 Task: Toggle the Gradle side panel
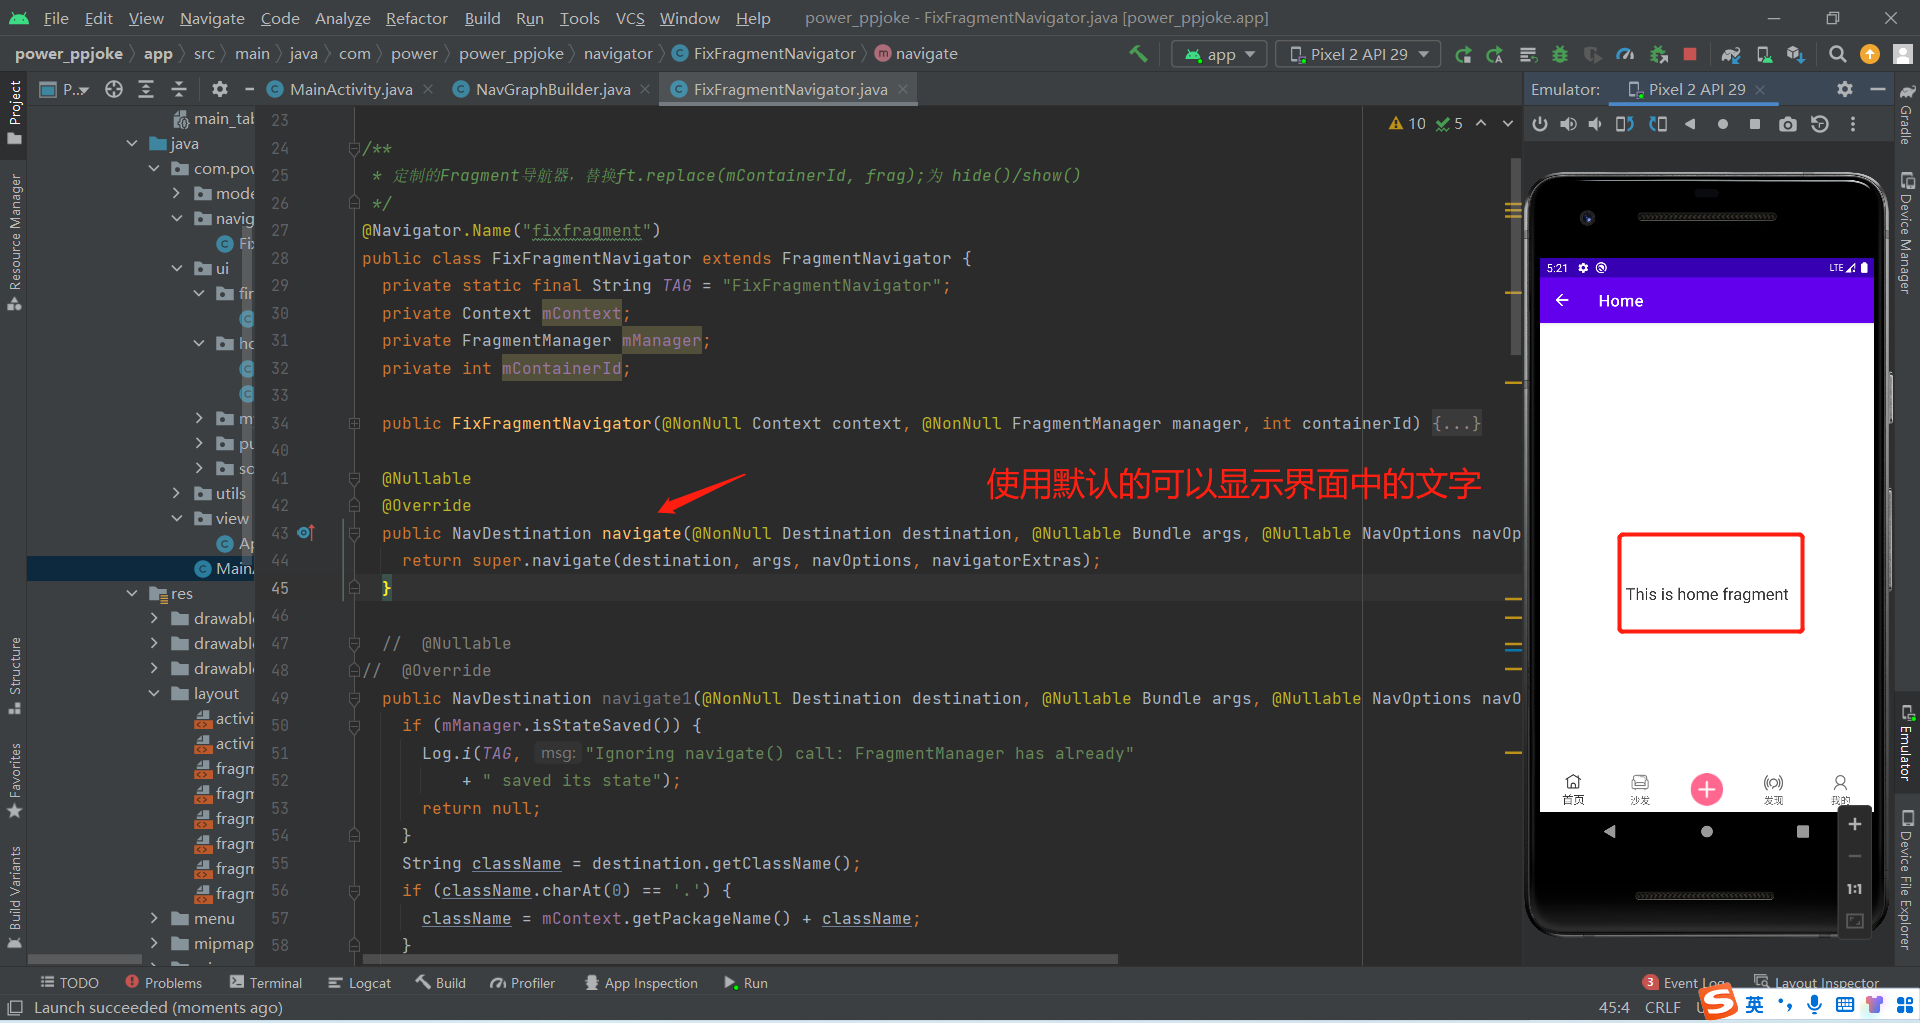pos(1906,113)
